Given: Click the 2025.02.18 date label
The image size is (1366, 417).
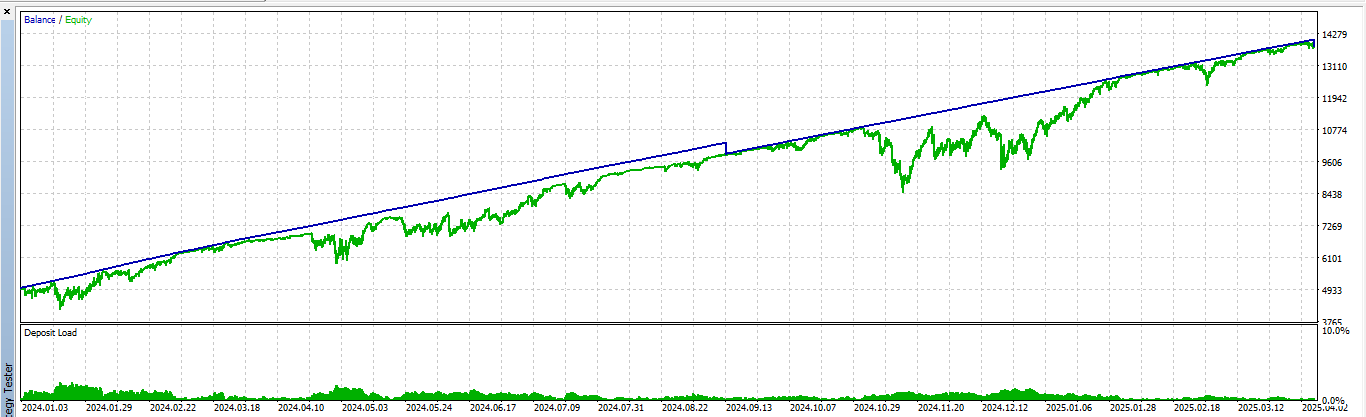Looking at the screenshot, I should pos(1198,408).
